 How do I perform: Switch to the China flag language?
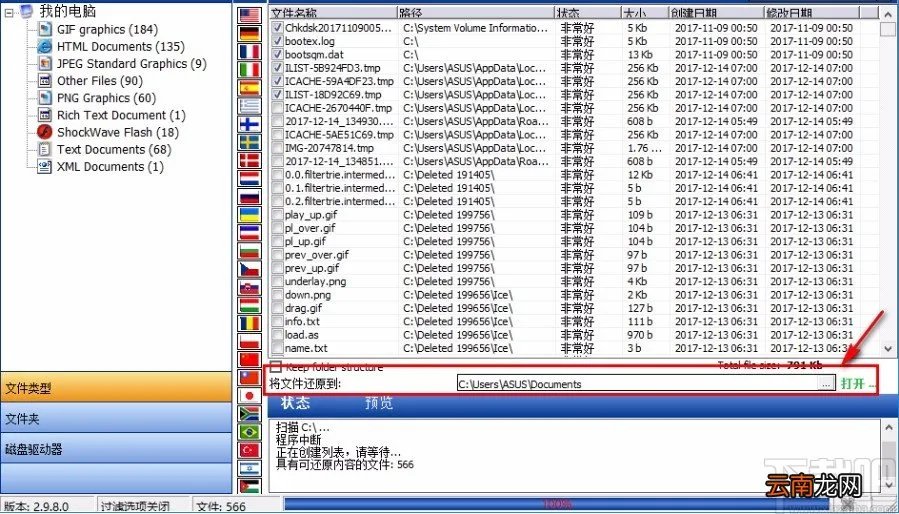pos(250,360)
